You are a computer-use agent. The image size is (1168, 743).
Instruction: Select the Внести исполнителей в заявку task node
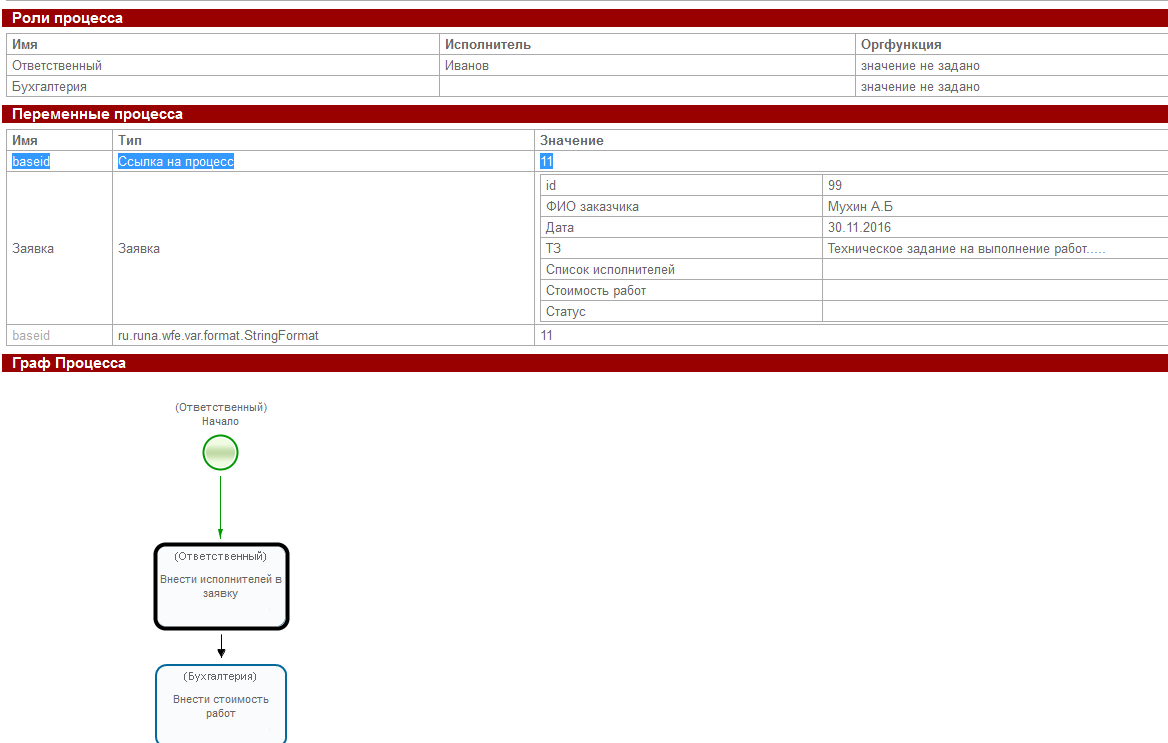[221, 587]
